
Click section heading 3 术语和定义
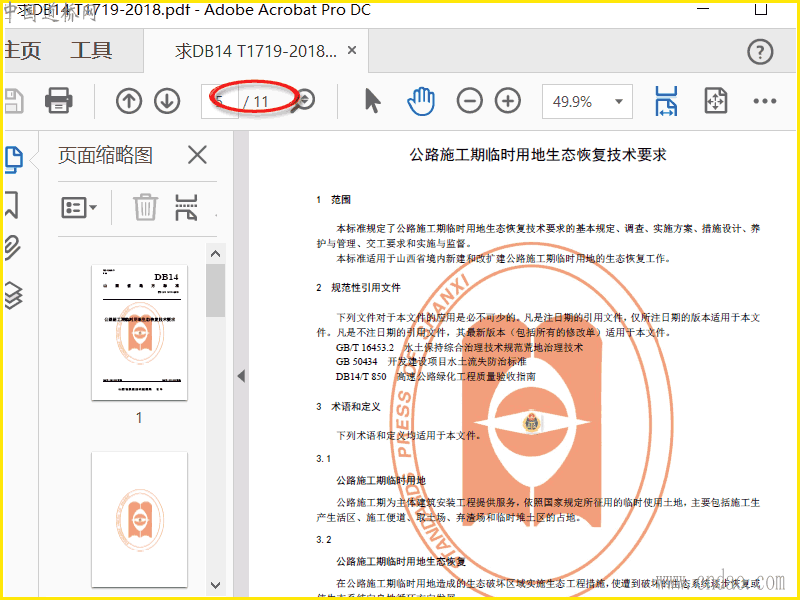(348, 407)
